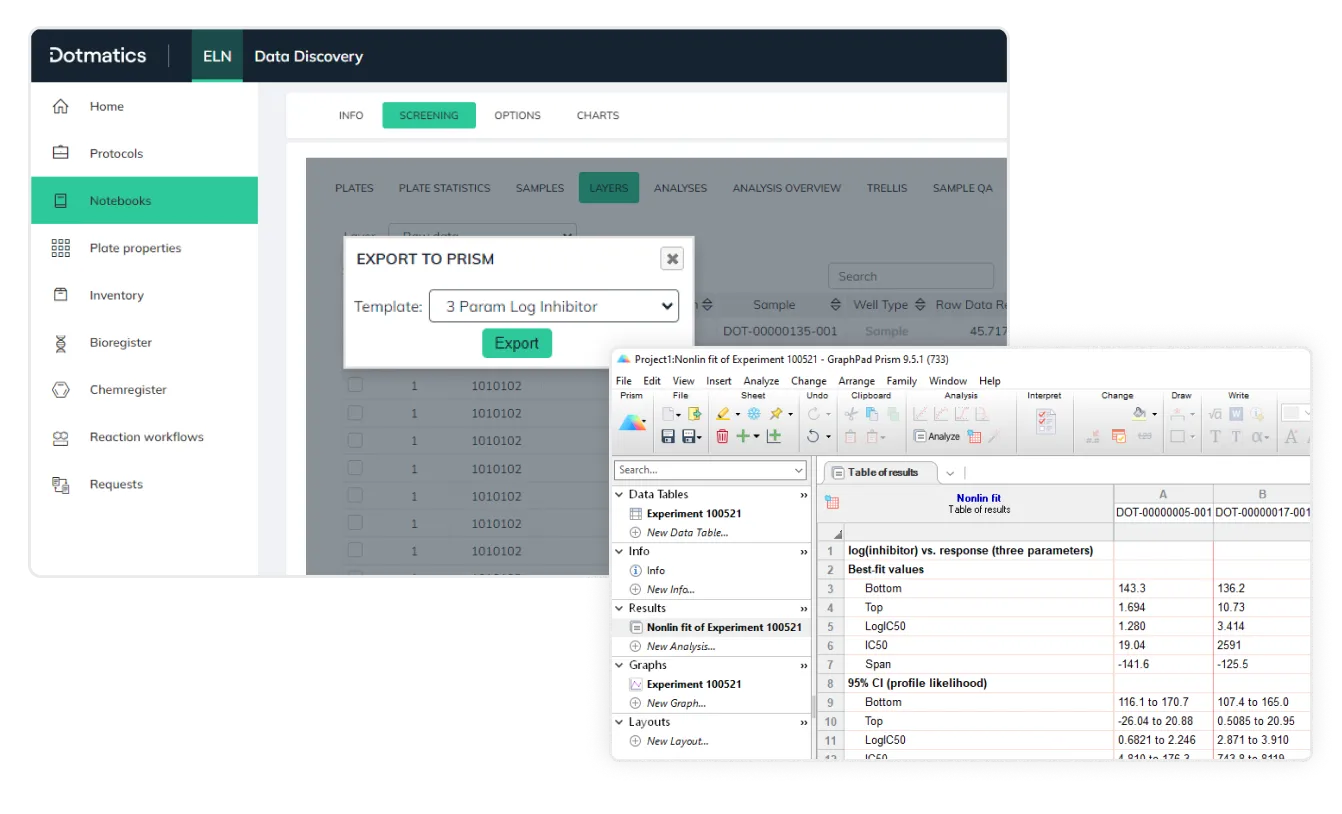Select the PLATE STATISTICS tab
The image size is (1342, 814).
tap(445, 188)
